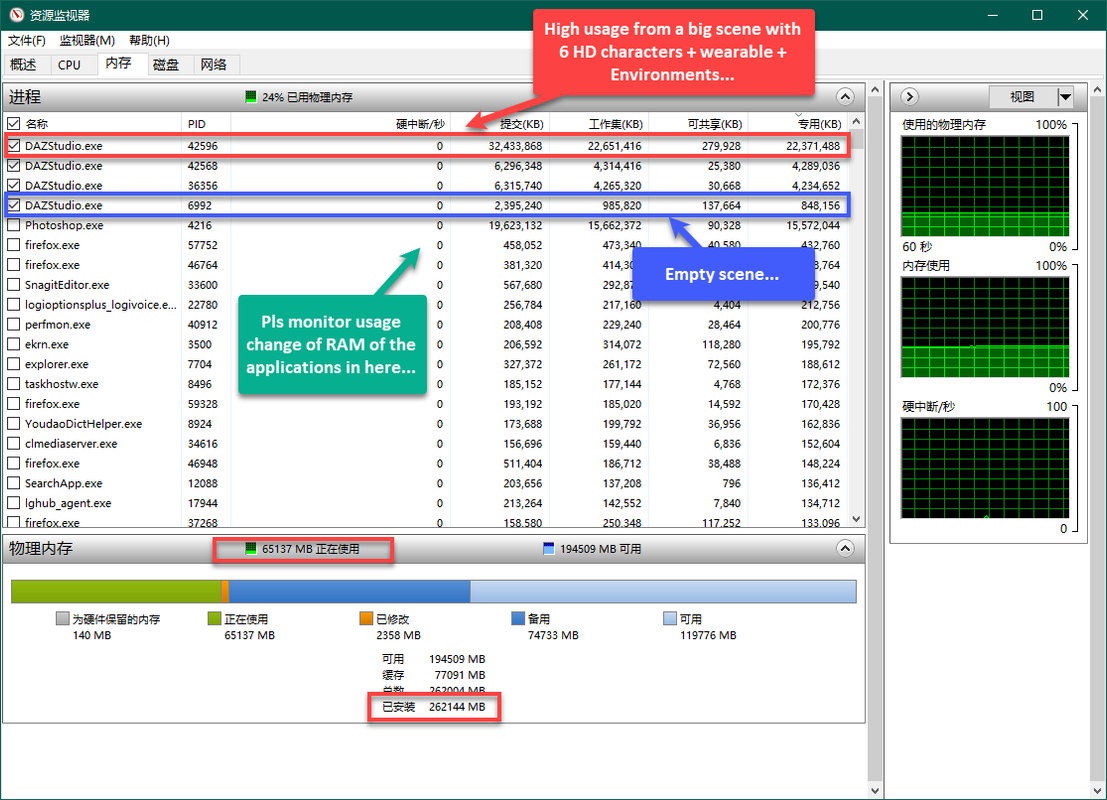The width and height of the screenshot is (1107, 800).
Task: Switch to the CPU tab
Action: pyautogui.click(x=69, y=65)
